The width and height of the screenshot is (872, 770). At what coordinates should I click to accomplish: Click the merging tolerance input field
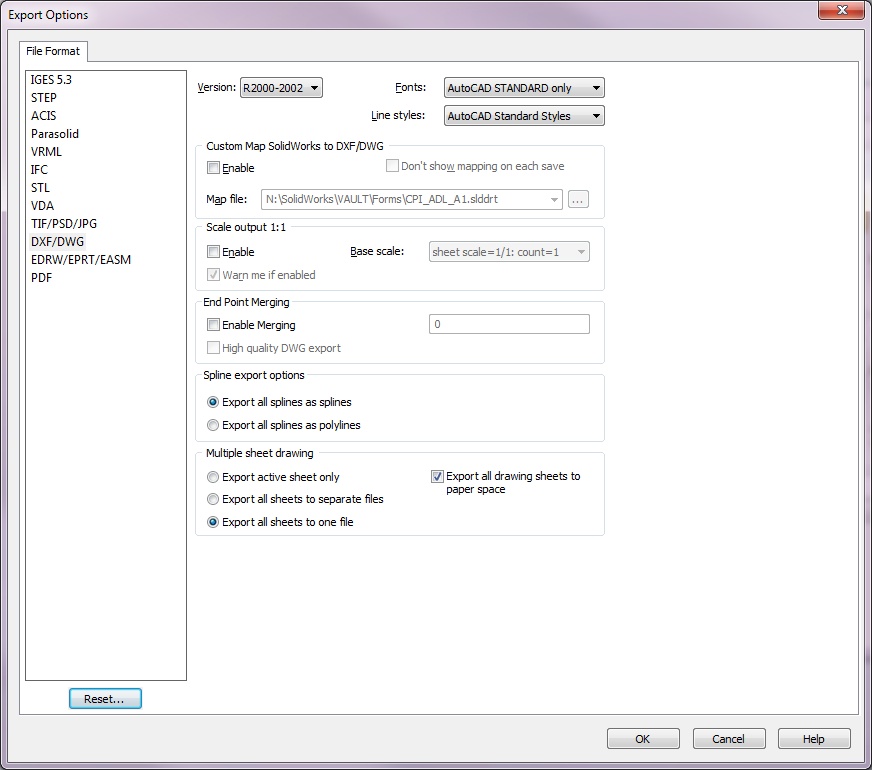(x=509, y=324)
